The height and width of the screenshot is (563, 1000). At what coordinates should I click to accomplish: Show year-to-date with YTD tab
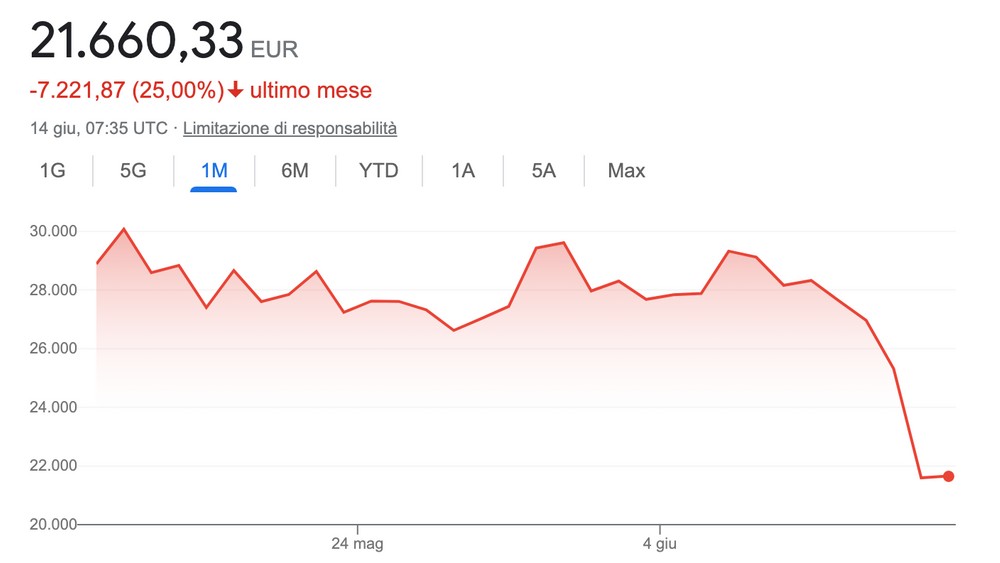coord(378,171)
